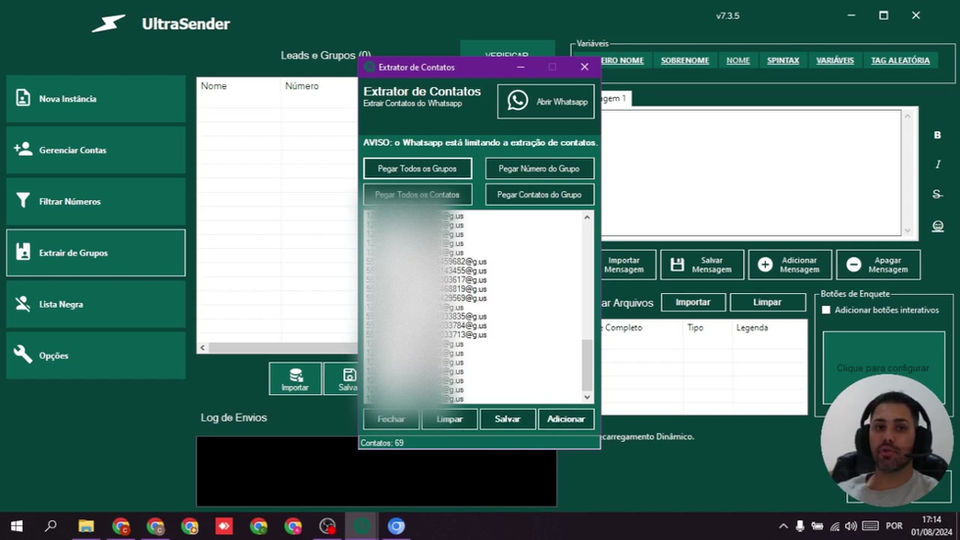Open the VARIÁVEIS link

835,61
